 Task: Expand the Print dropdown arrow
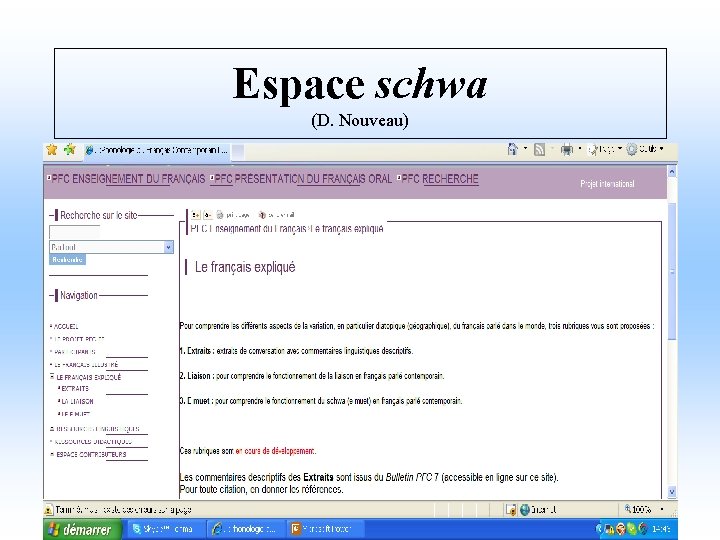[x=579, y=148]
